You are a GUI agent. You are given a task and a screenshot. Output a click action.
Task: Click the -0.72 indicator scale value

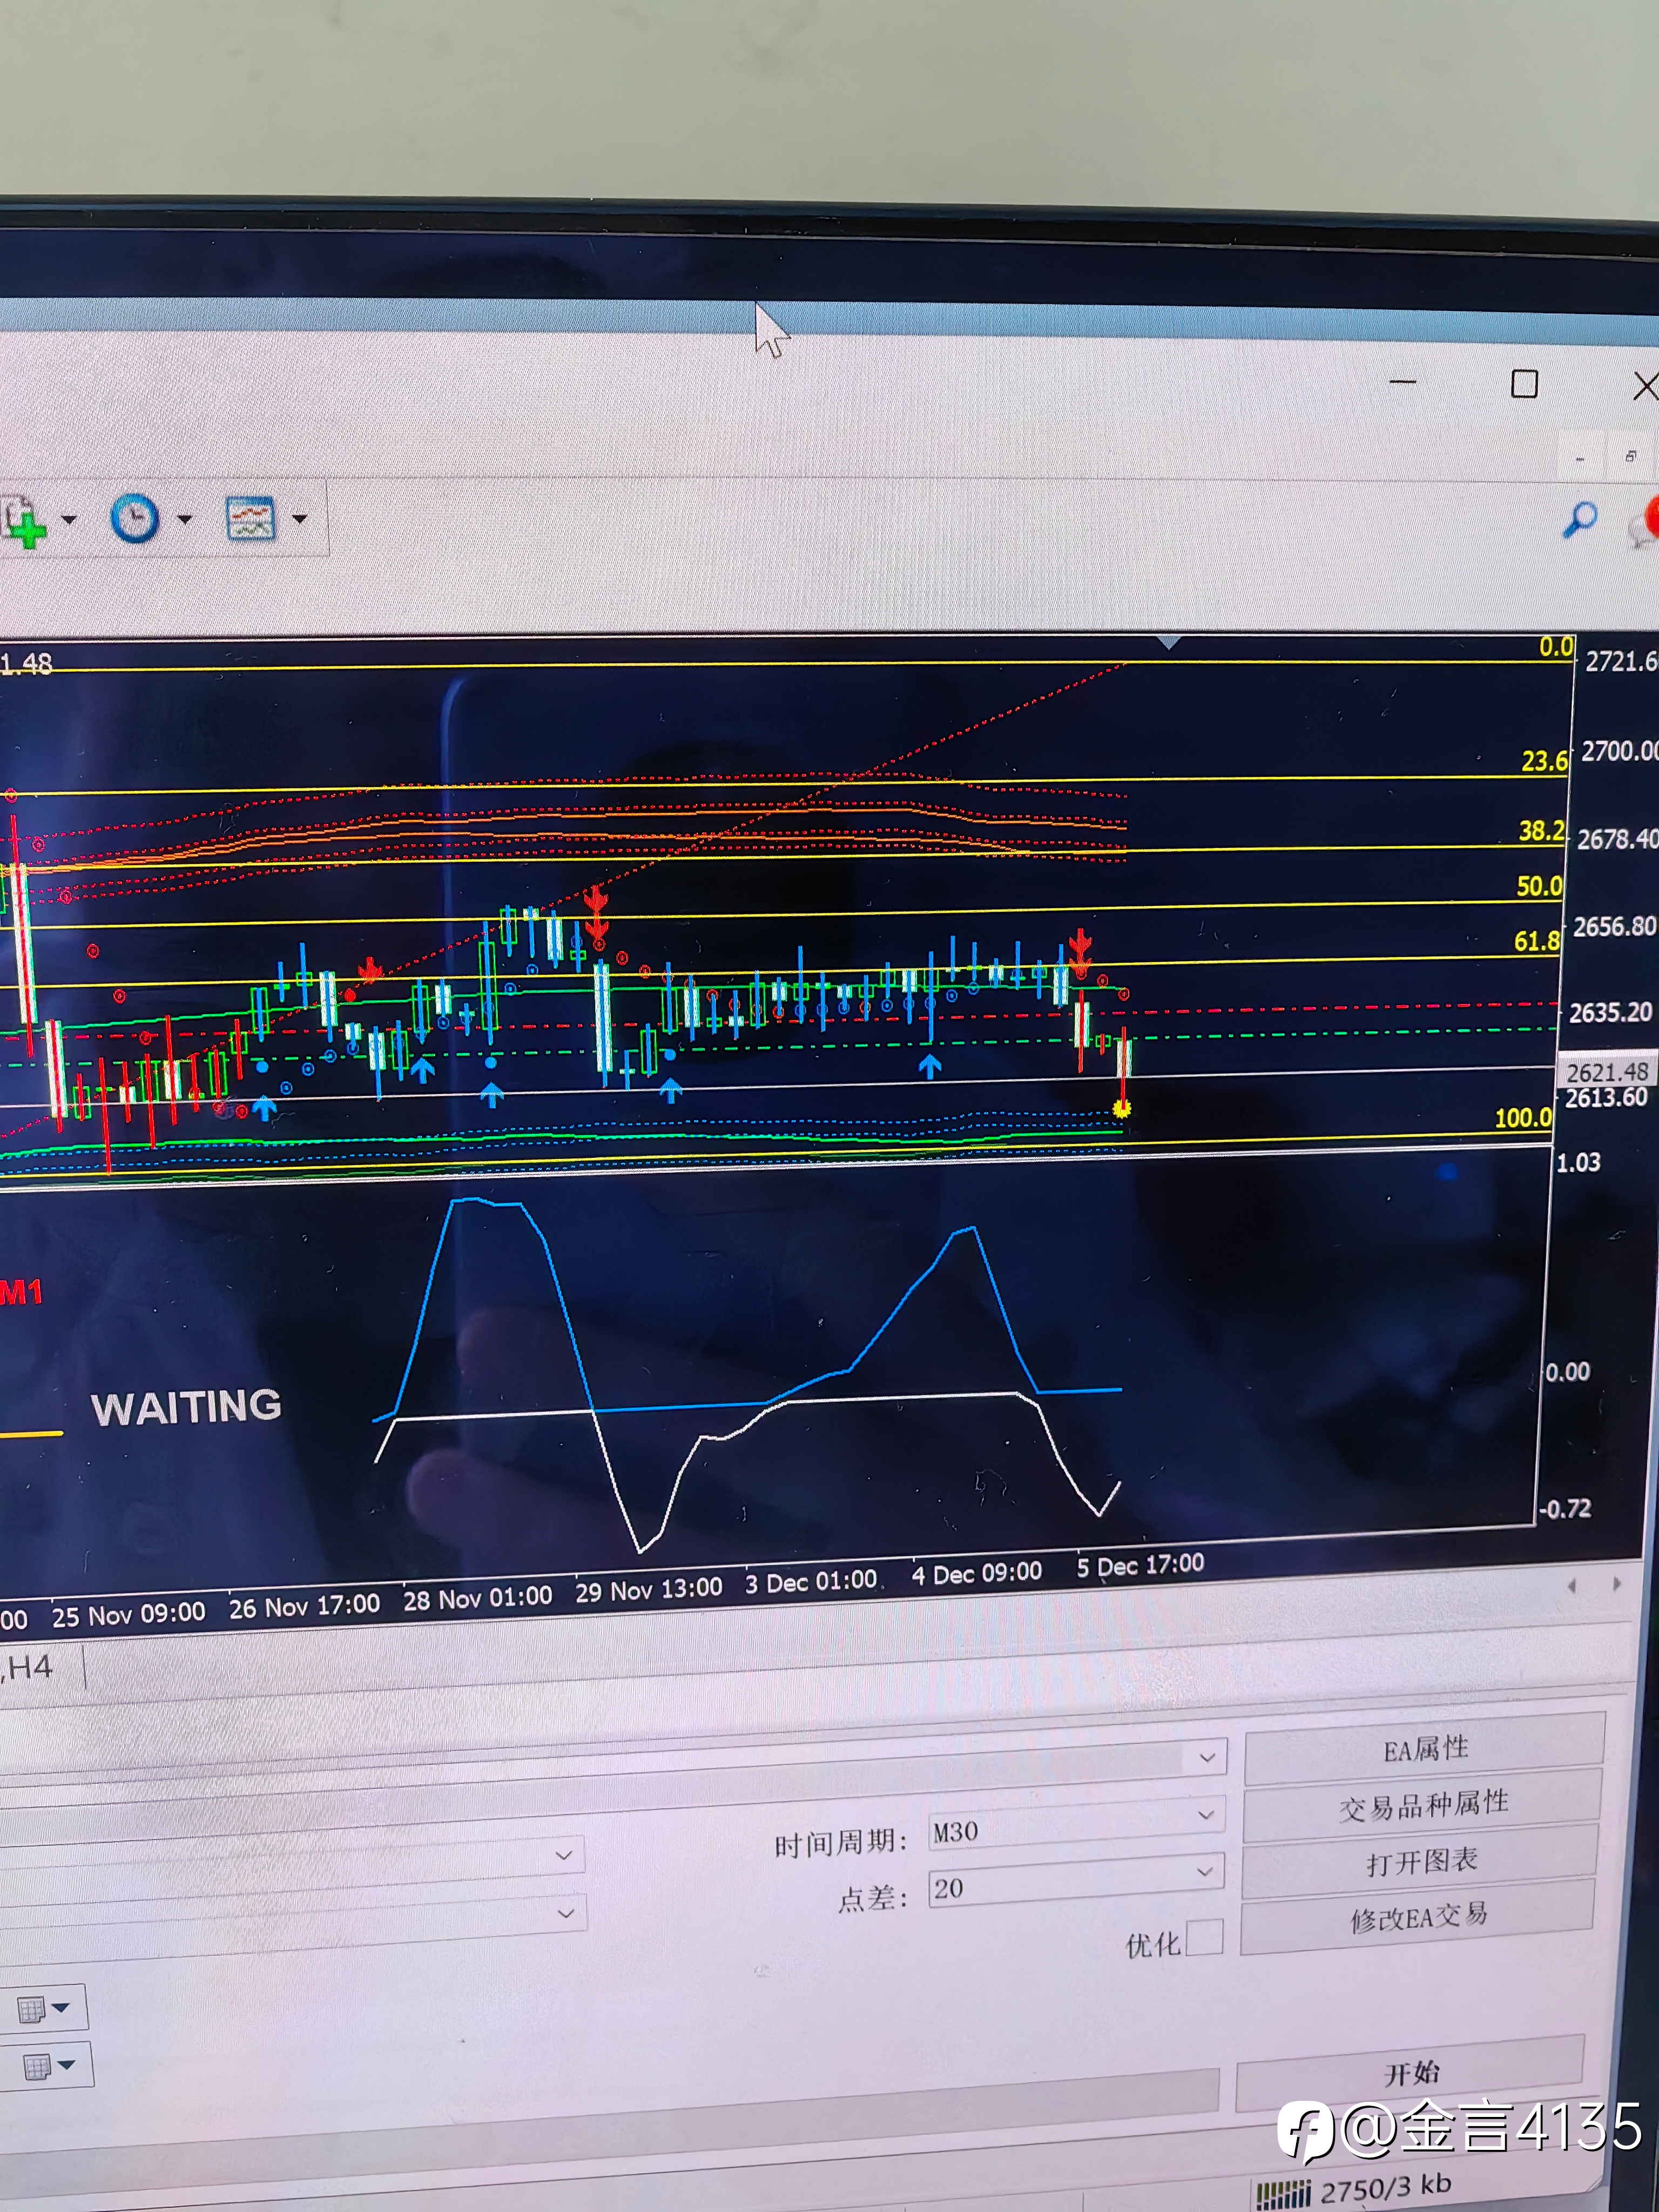click(1564, 1509)
